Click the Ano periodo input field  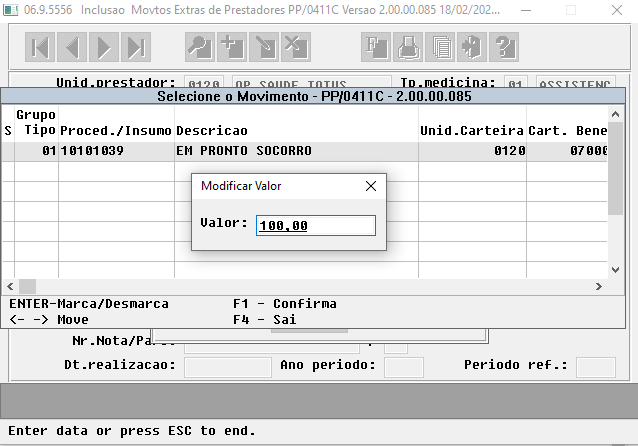pos(404,367)
